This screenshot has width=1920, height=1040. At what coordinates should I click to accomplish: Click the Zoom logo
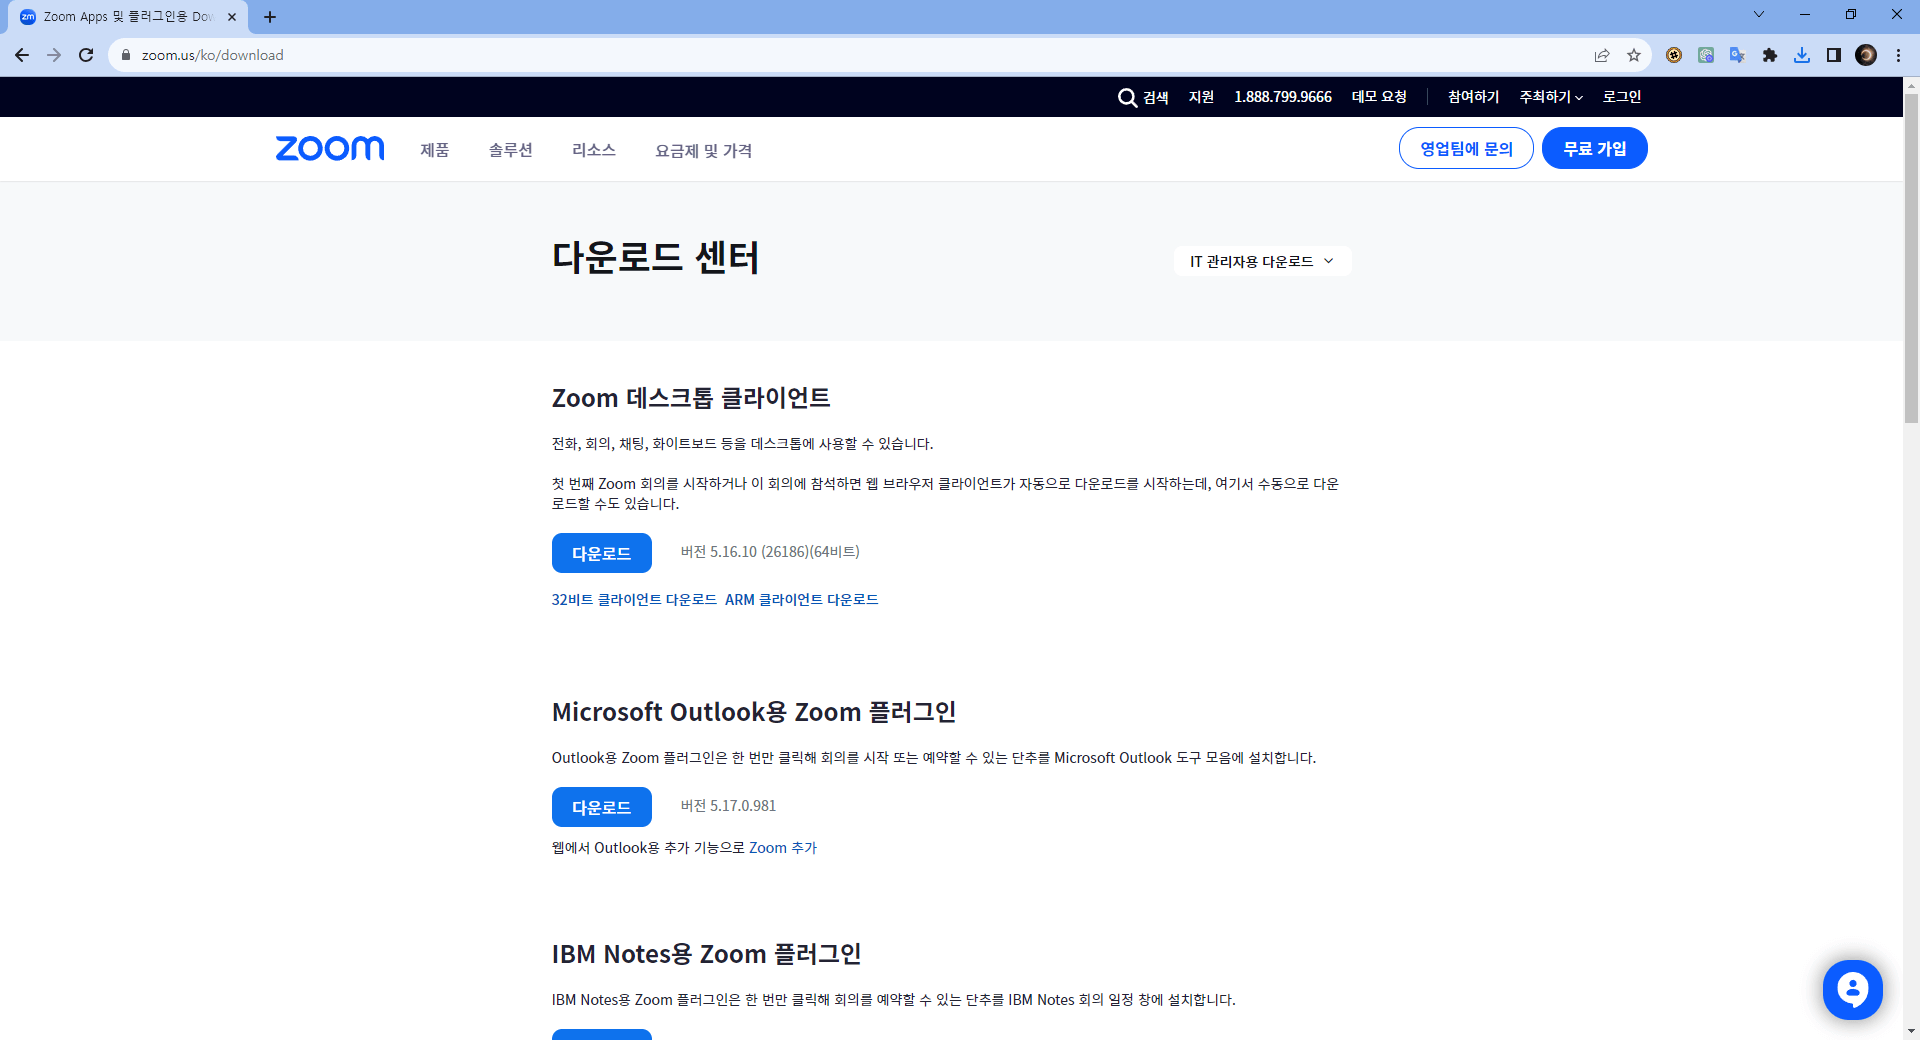click(x=330, y=148)
